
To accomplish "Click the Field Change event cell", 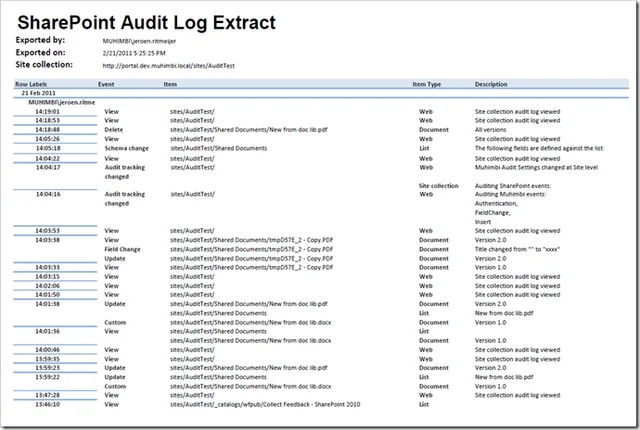I will click(122, 249).
